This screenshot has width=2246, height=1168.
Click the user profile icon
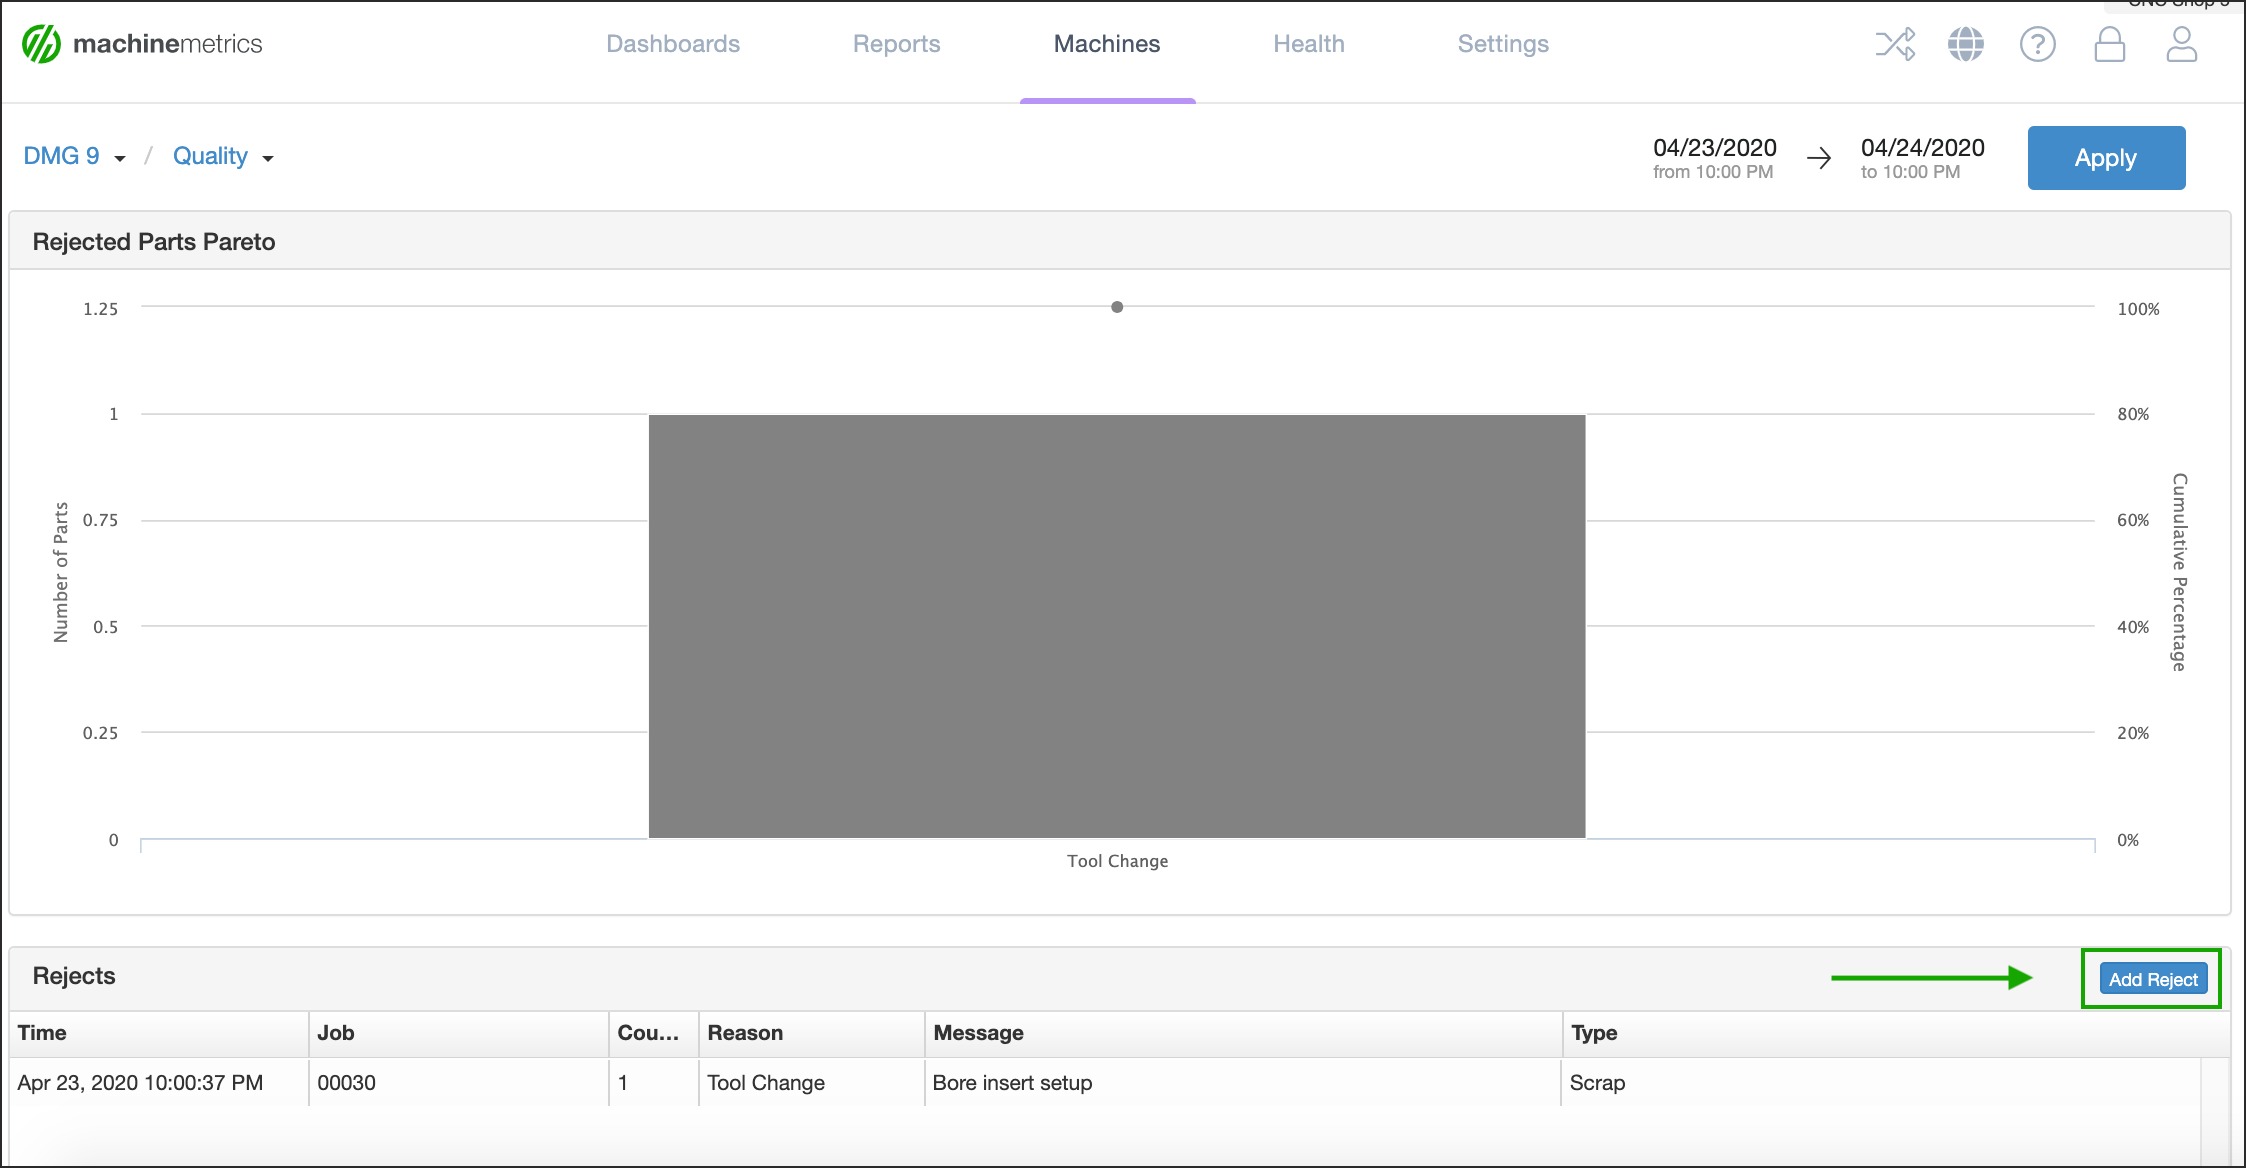tap(2179, 45)
